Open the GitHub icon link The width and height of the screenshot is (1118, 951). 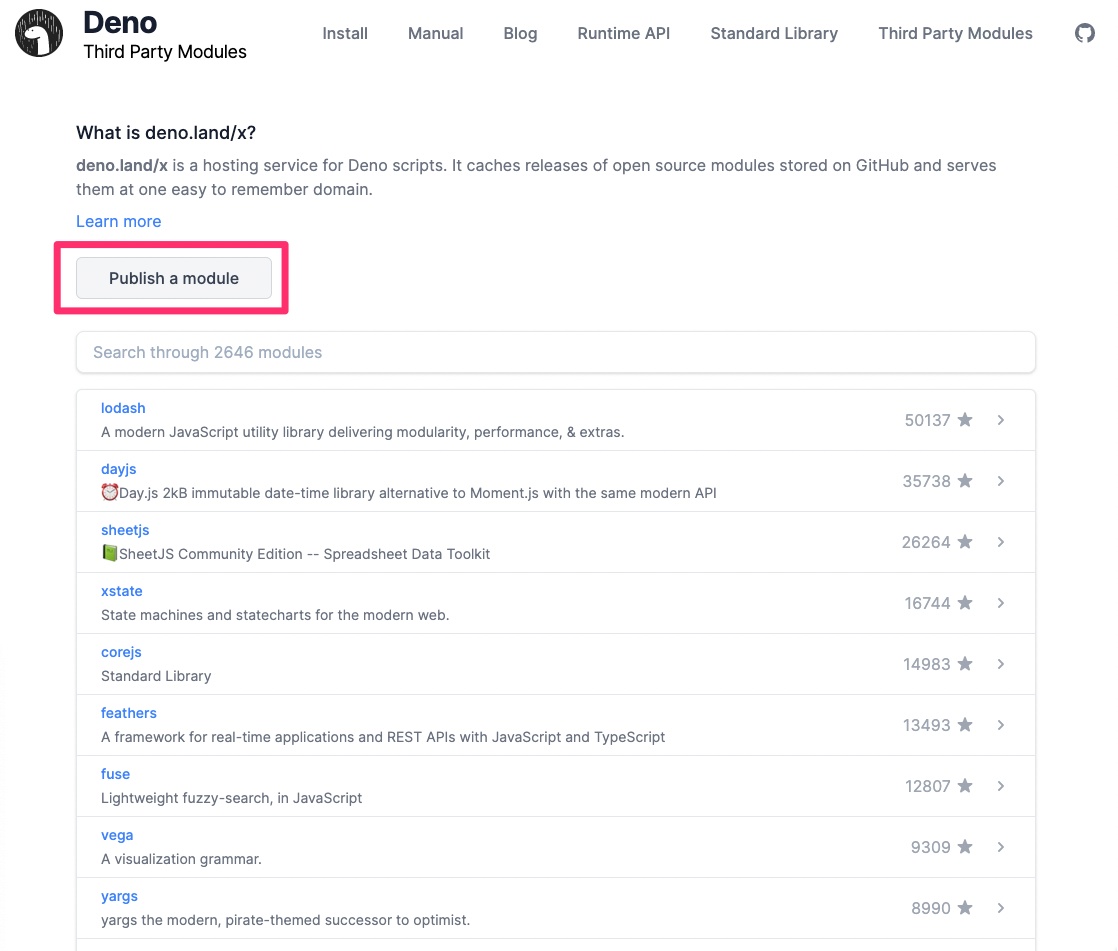tap(1084, 33)
